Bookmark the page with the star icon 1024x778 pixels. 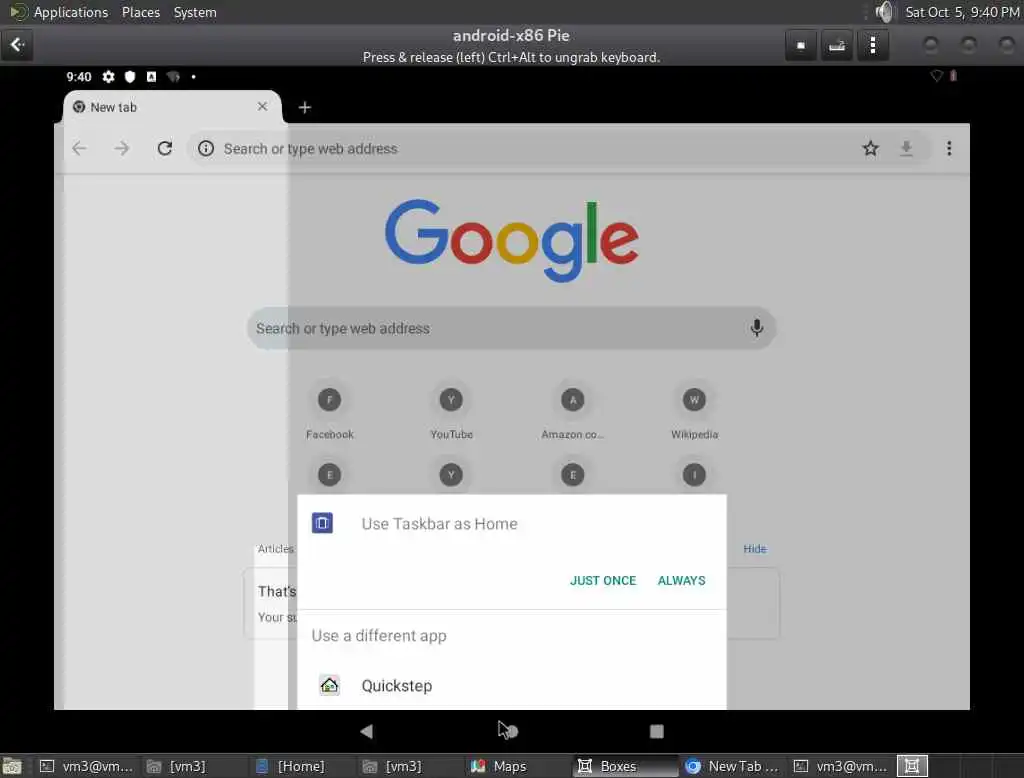[871, 148]
